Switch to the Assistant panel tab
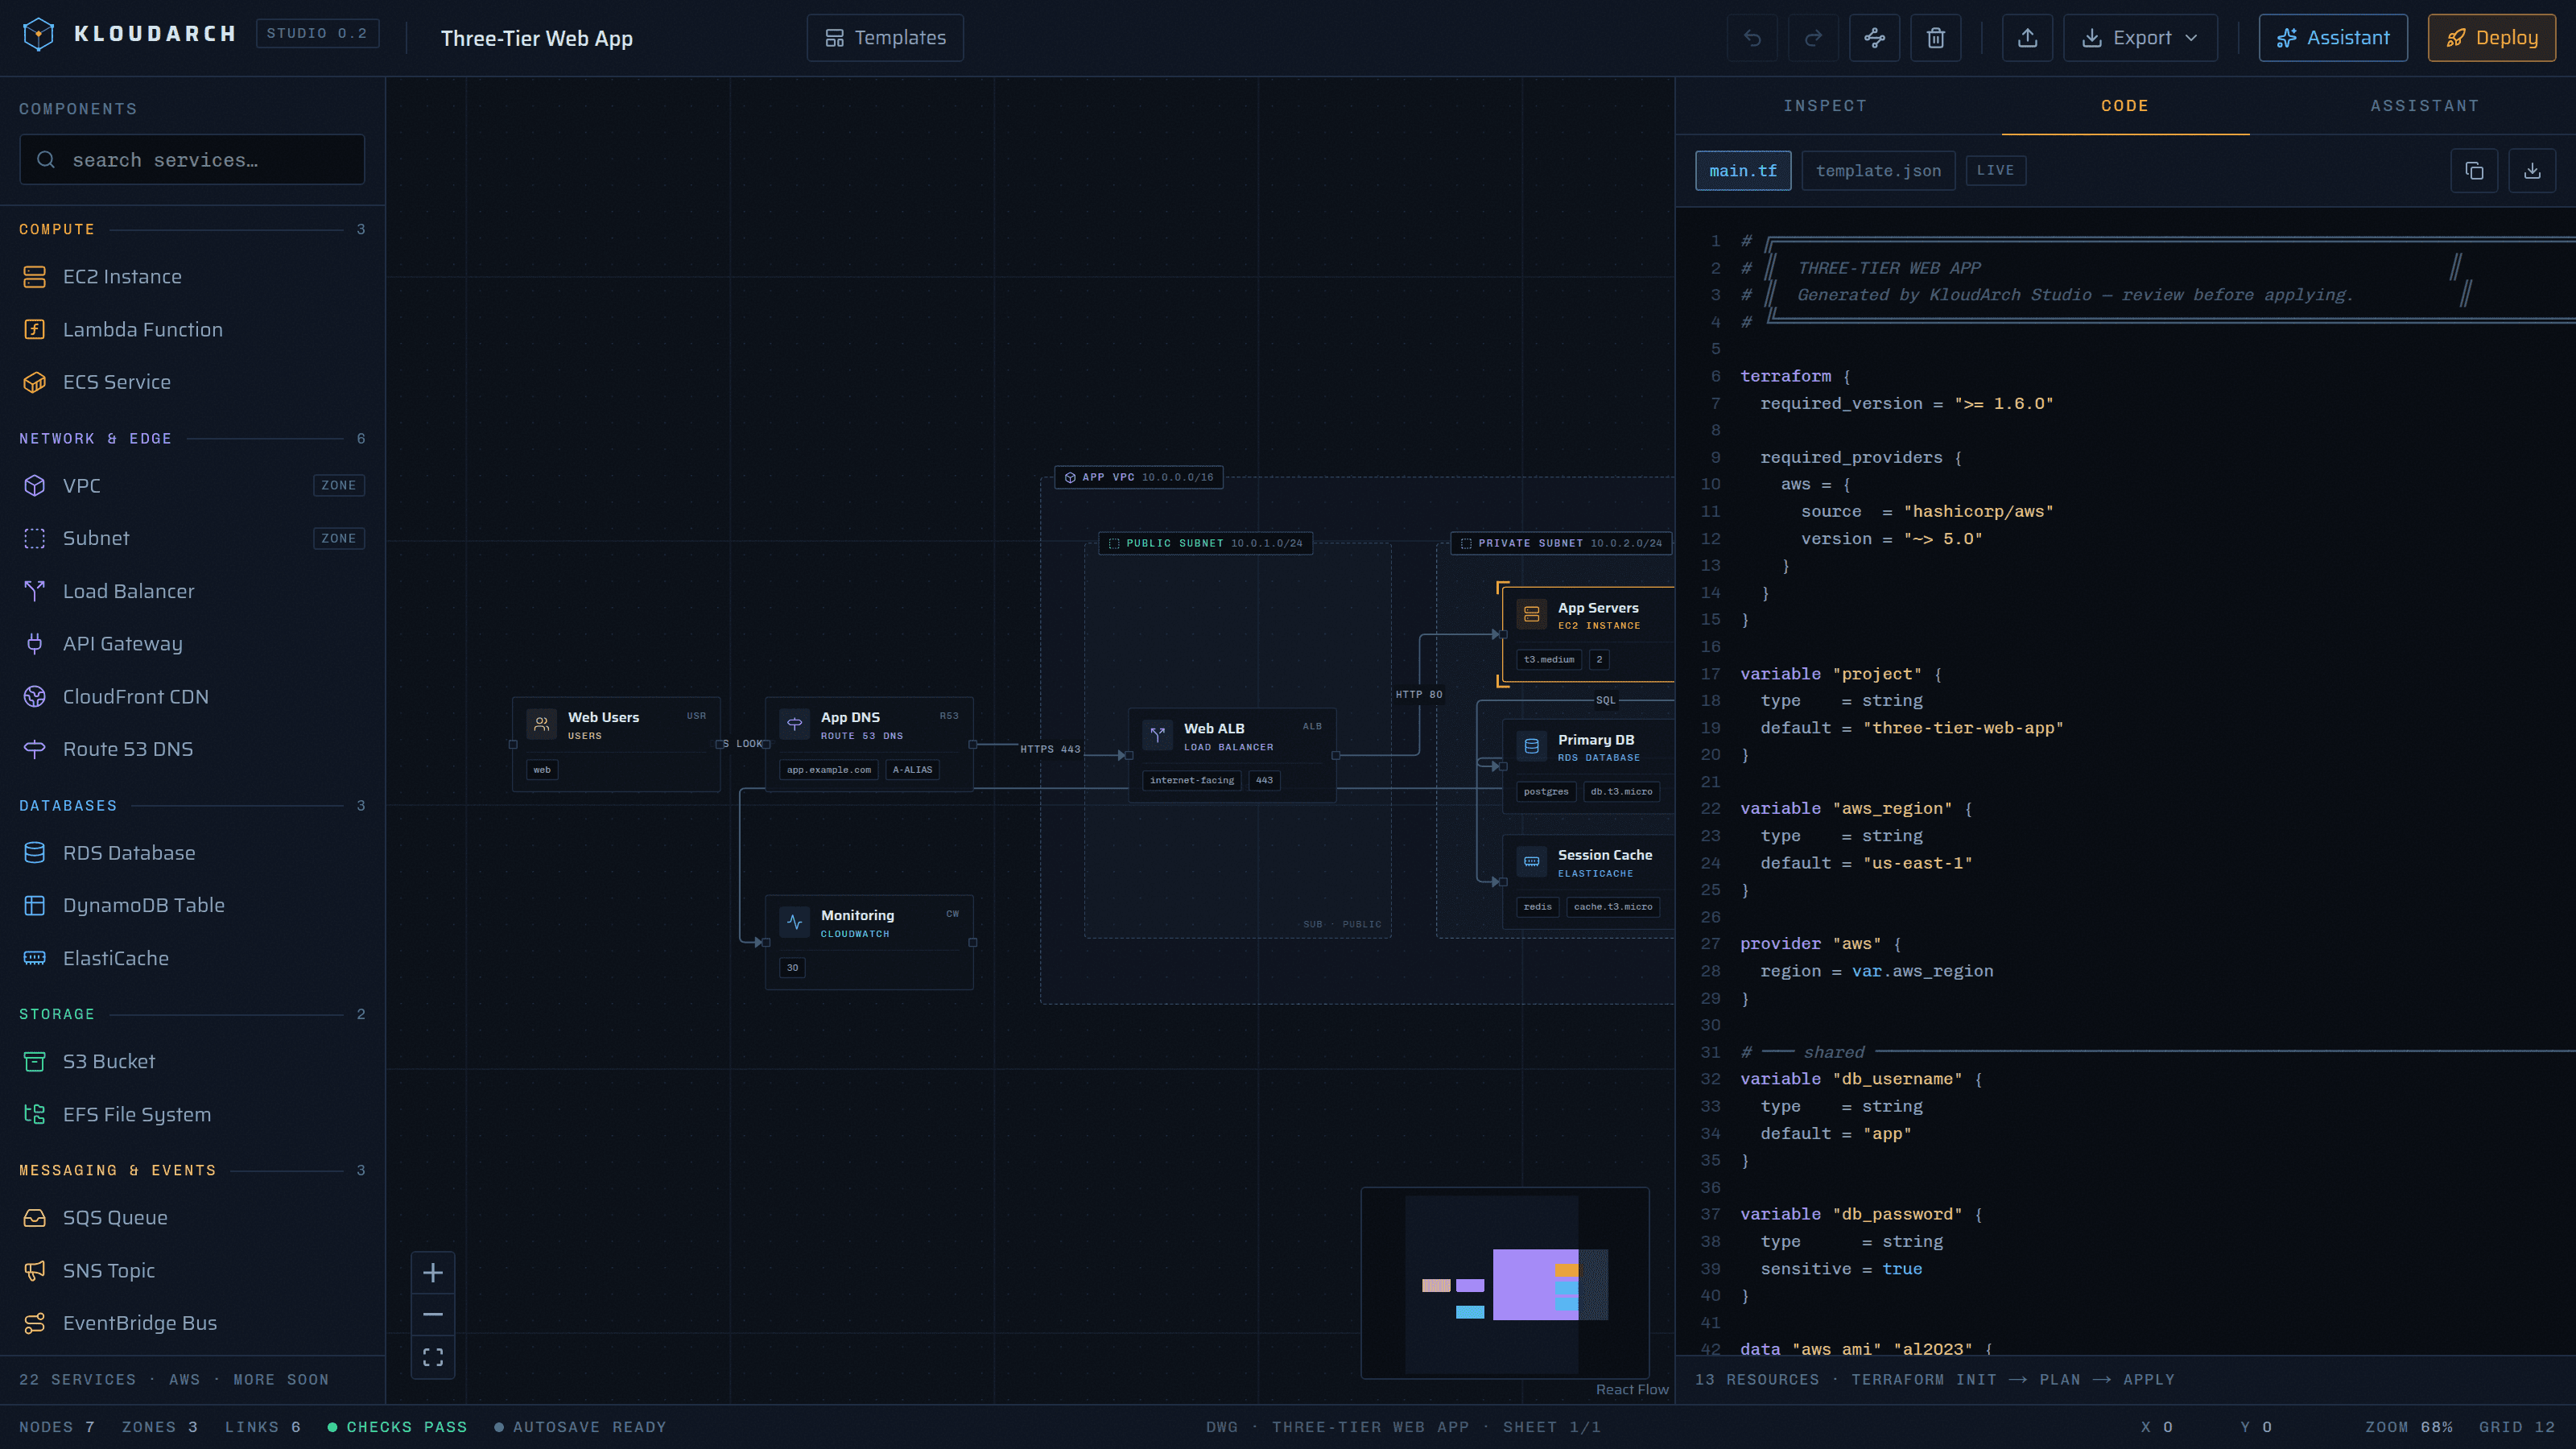 pos(2425,106)
